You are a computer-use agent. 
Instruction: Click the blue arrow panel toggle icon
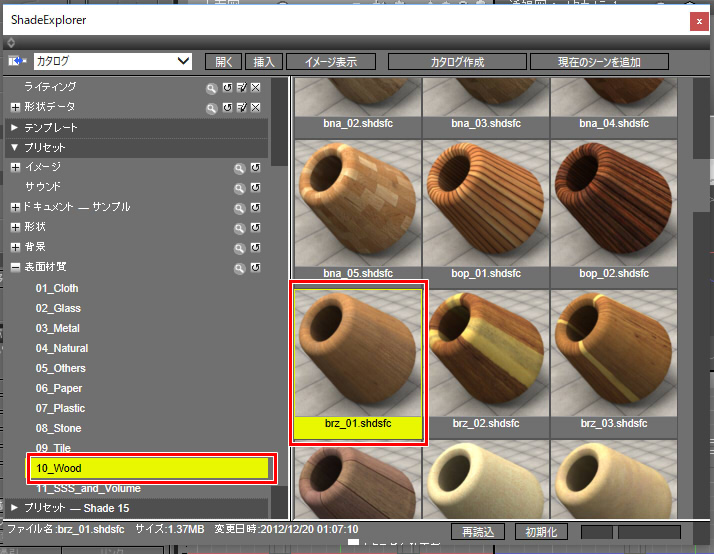(x=17, y=61)
